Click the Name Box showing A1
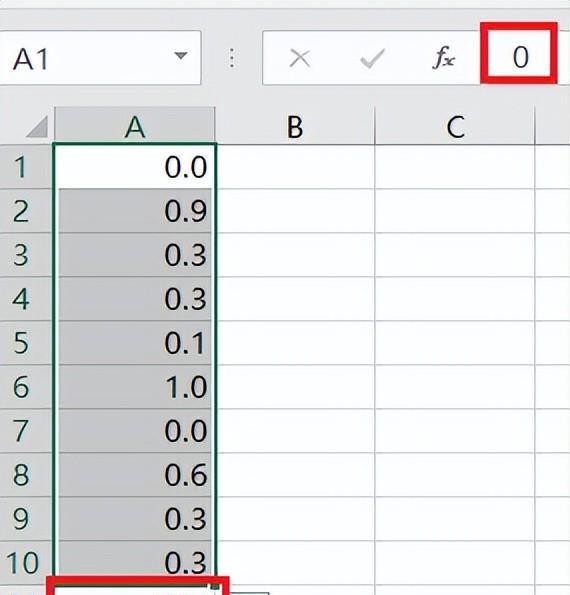 (x=99, y=58)
